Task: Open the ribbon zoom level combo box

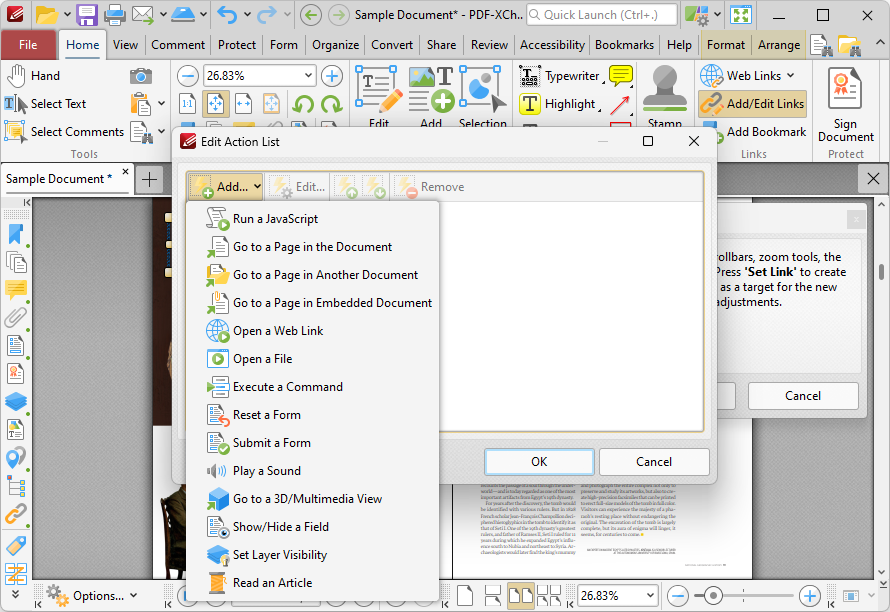Action: tap(308, 76)
